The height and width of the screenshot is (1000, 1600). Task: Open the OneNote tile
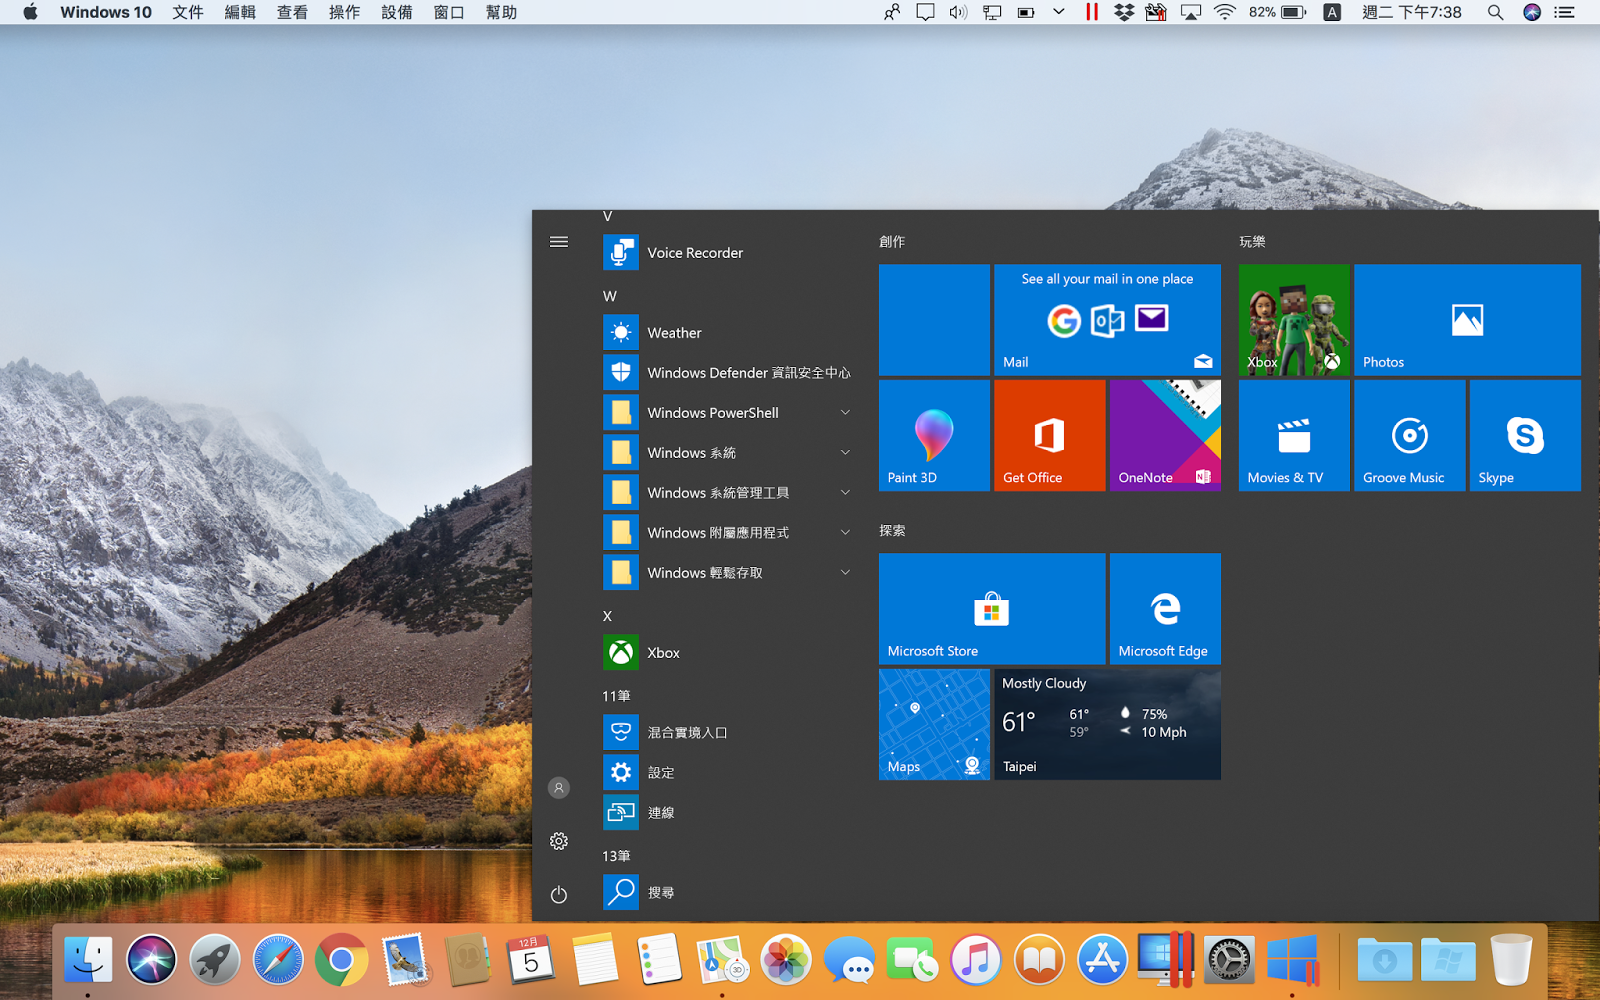tap(1165, 435)
